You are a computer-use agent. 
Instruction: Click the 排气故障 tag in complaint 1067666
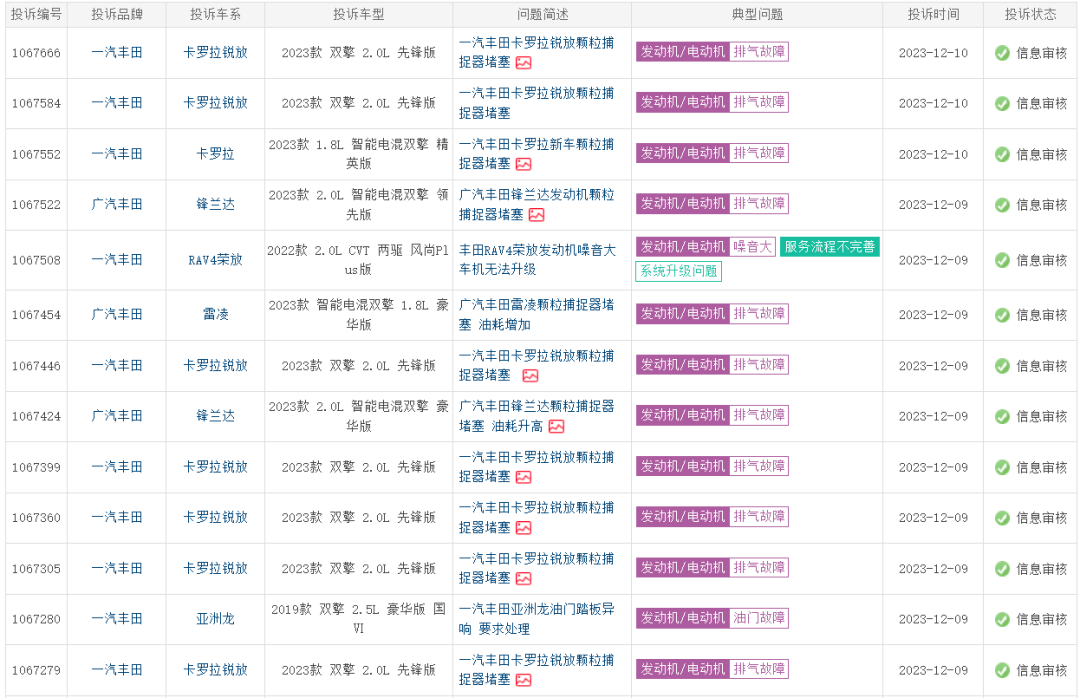click(x=759, y=52)
